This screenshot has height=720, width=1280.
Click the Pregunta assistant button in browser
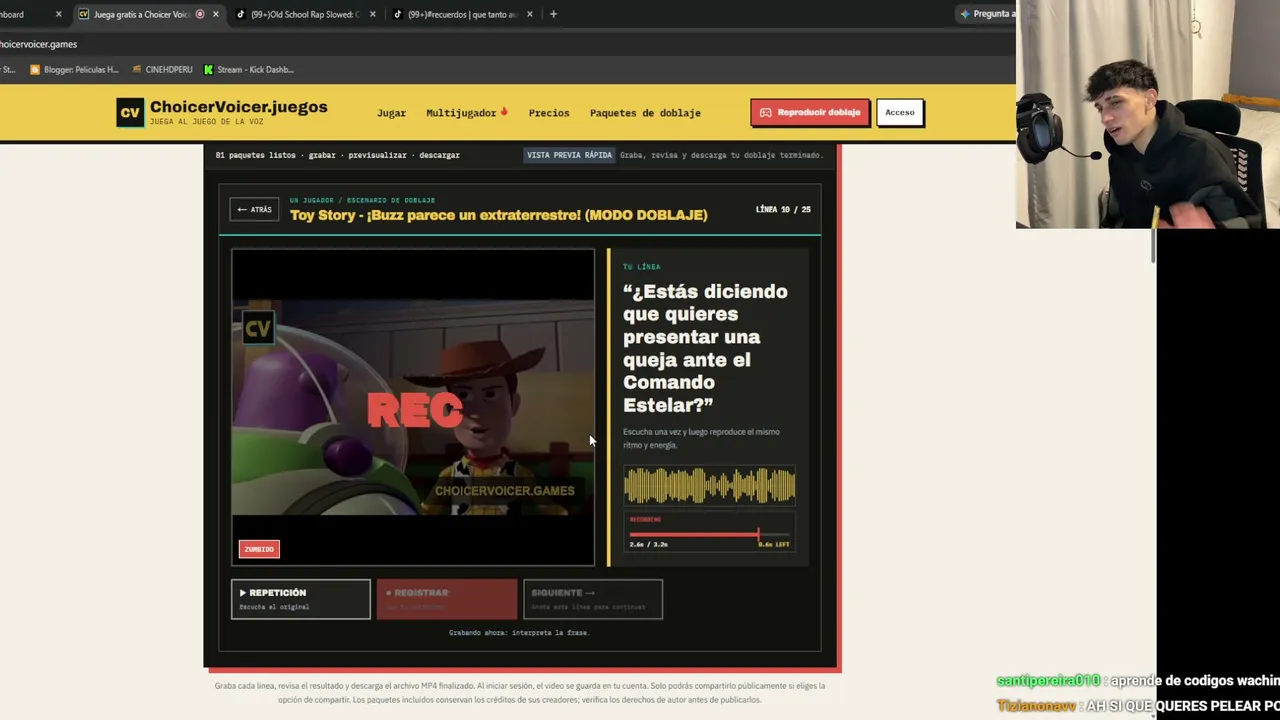[x=985, y=14]
